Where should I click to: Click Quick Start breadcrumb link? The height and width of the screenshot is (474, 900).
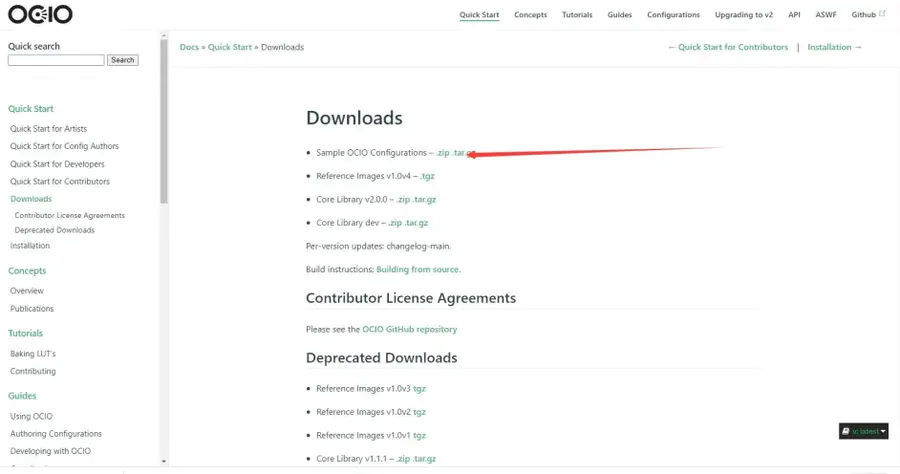coord(230,47)
